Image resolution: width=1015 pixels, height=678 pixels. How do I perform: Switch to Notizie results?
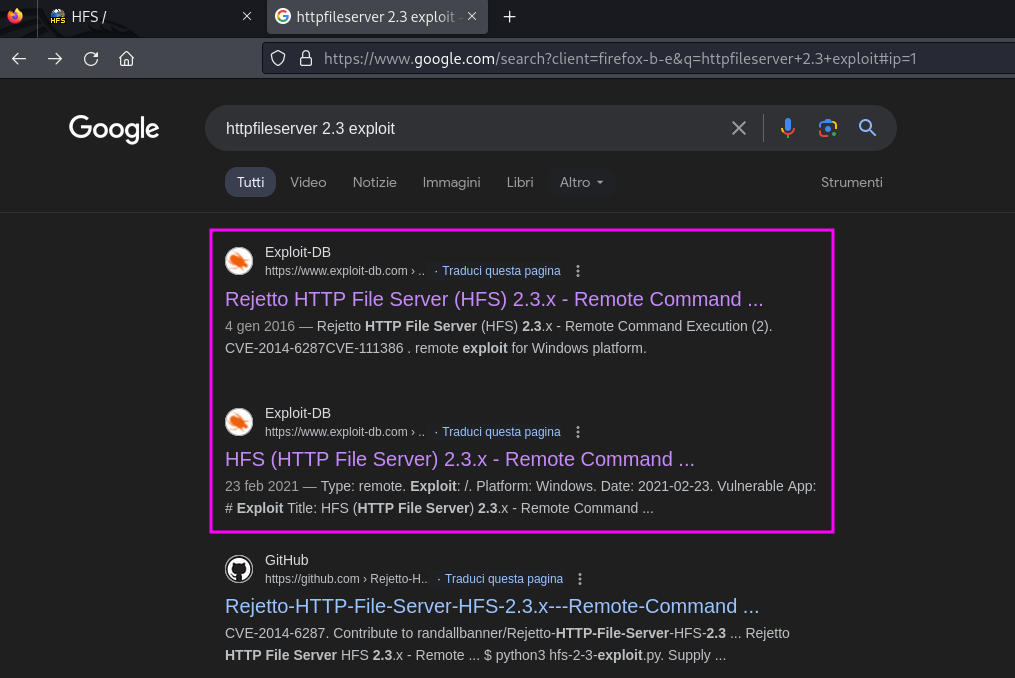[x=375, y=183]
